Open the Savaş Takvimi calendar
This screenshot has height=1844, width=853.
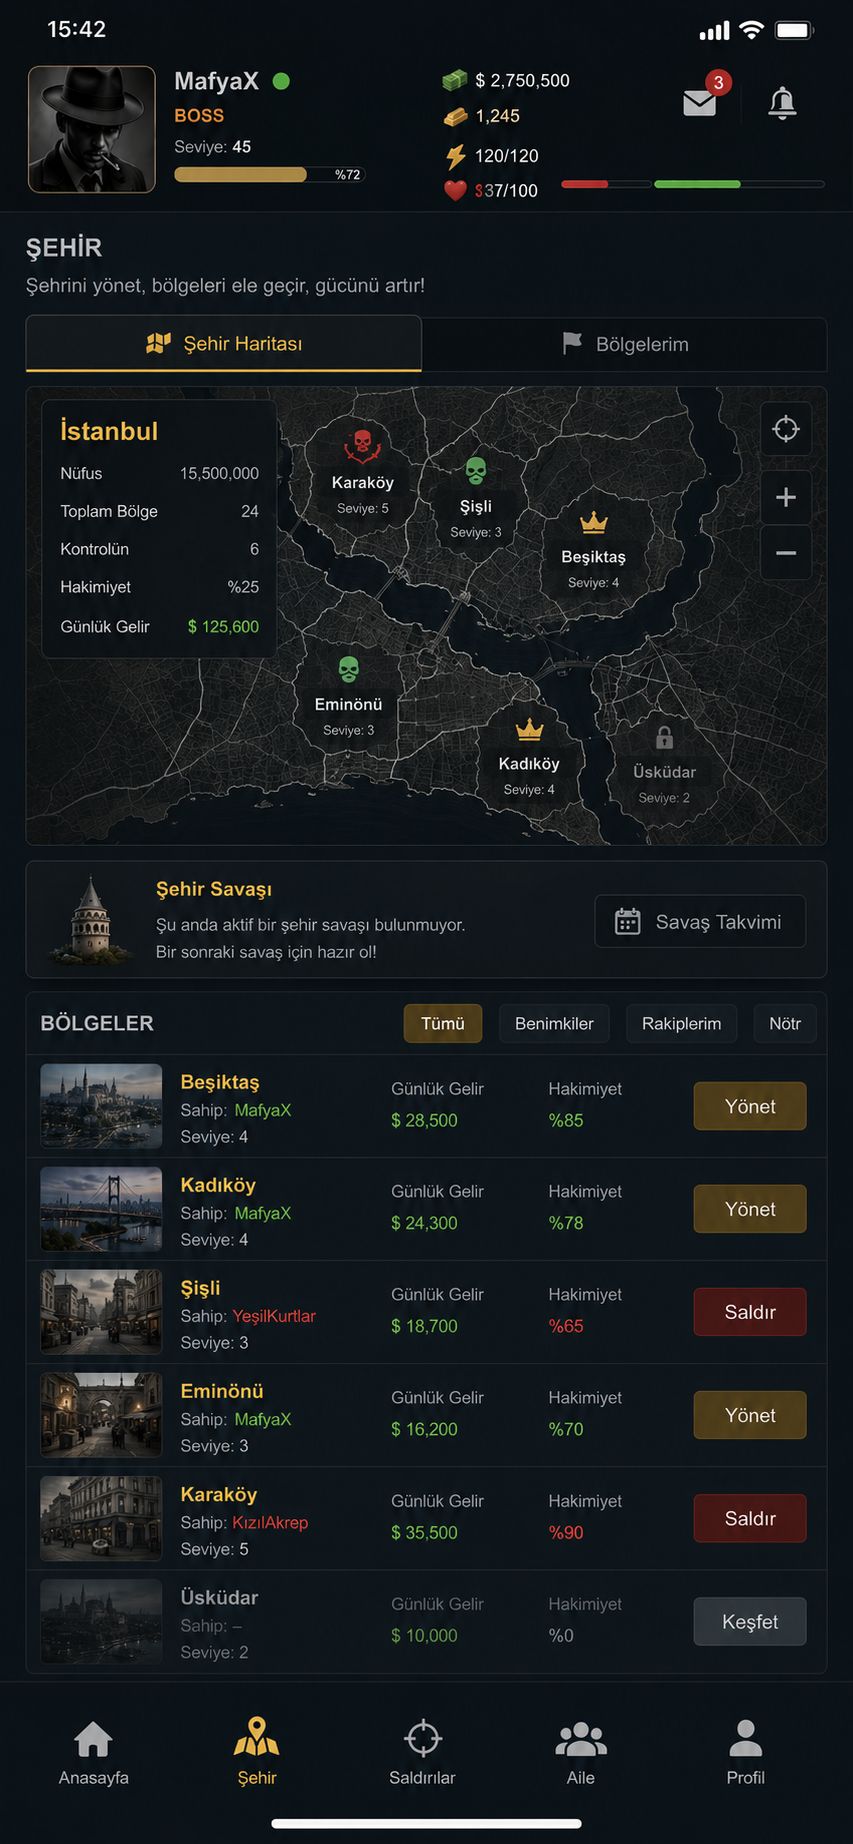pos(700,921)
